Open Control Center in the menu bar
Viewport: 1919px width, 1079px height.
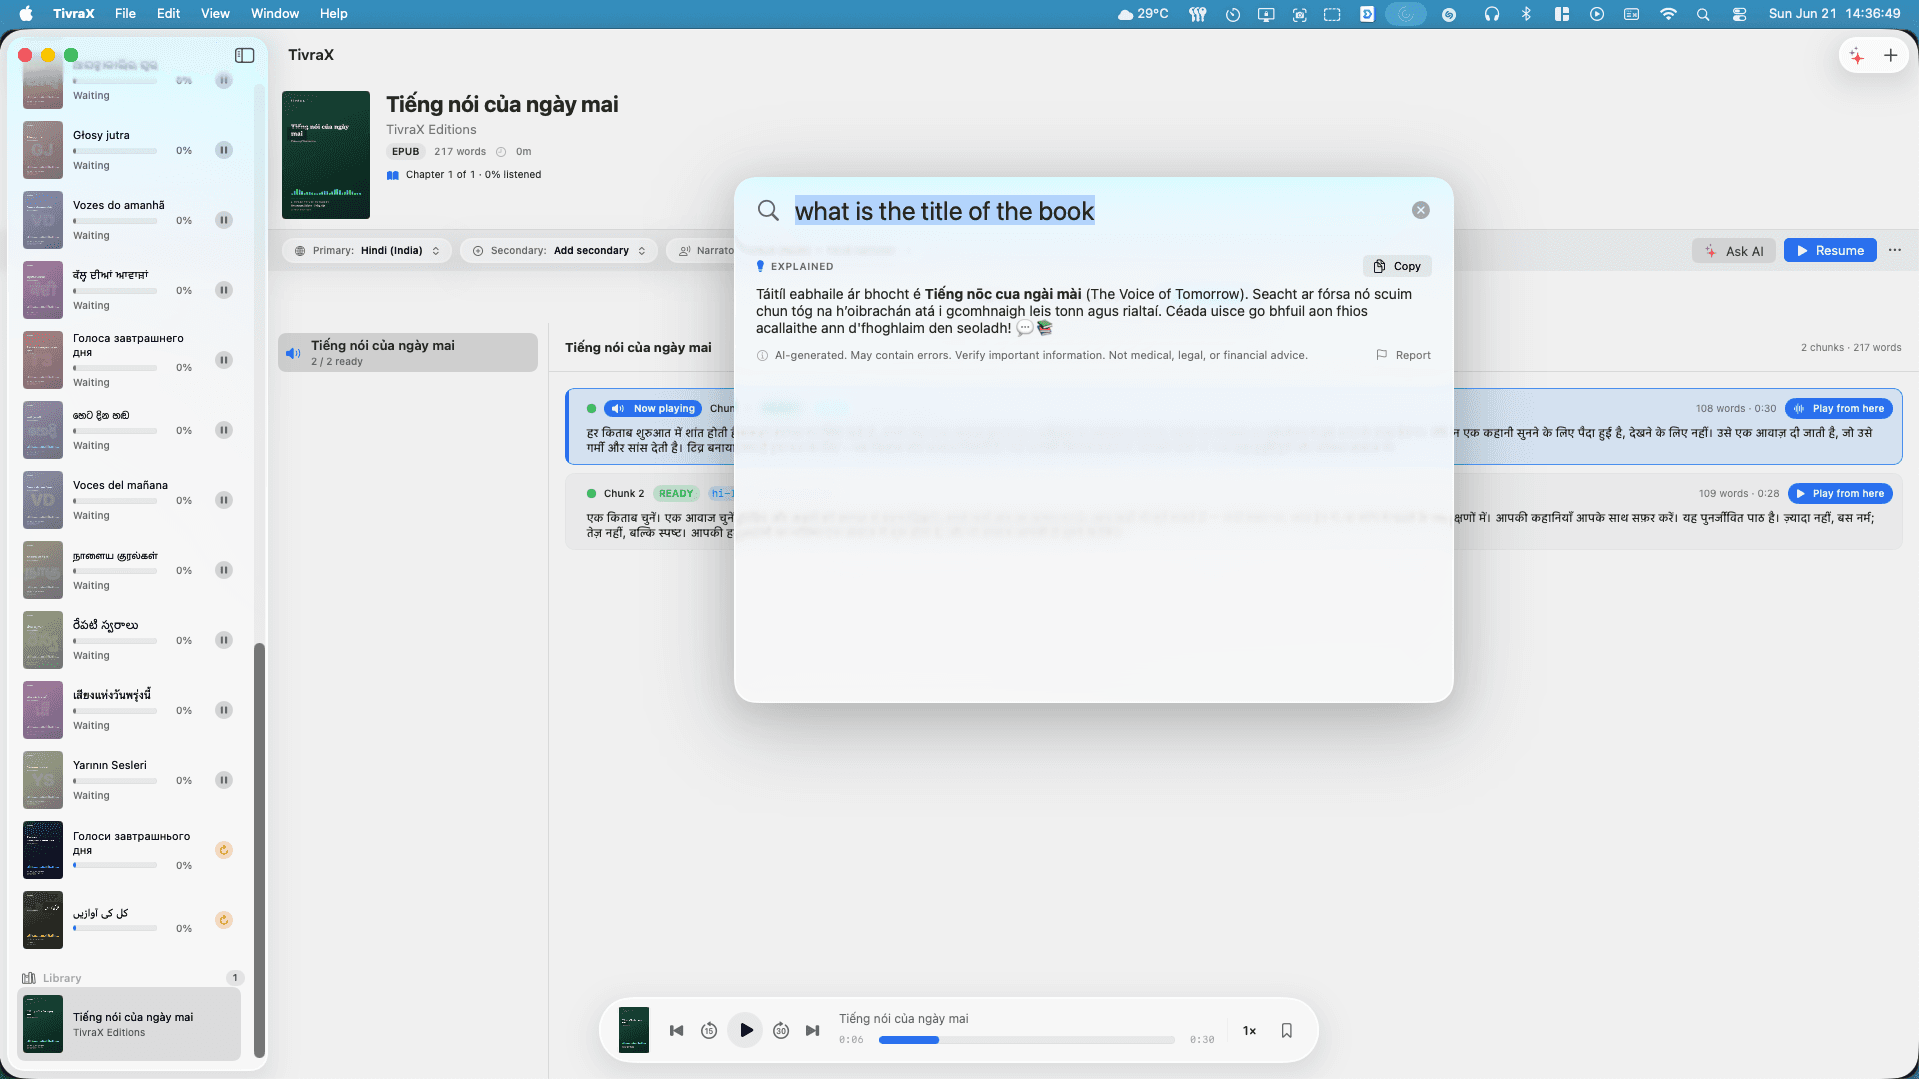[x=1739, y=14]
